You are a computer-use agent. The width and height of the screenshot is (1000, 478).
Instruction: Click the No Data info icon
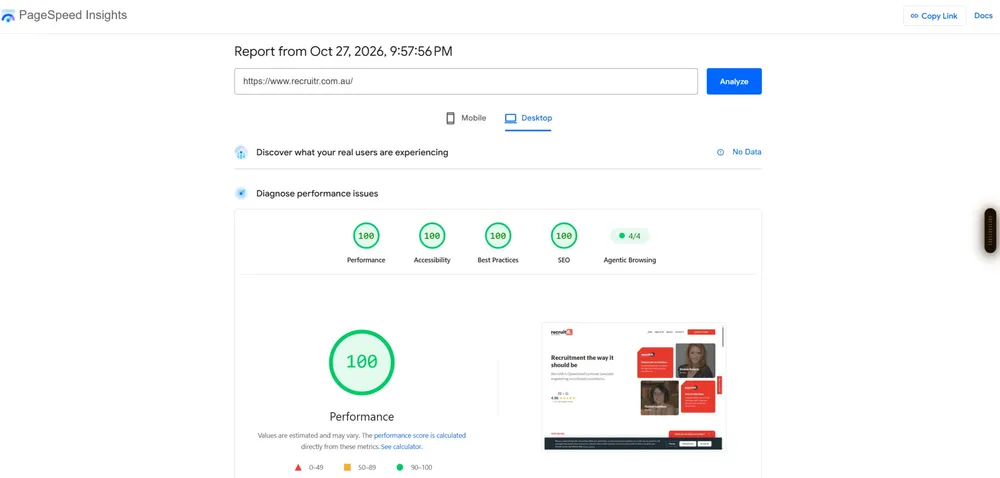click(721, 152)
